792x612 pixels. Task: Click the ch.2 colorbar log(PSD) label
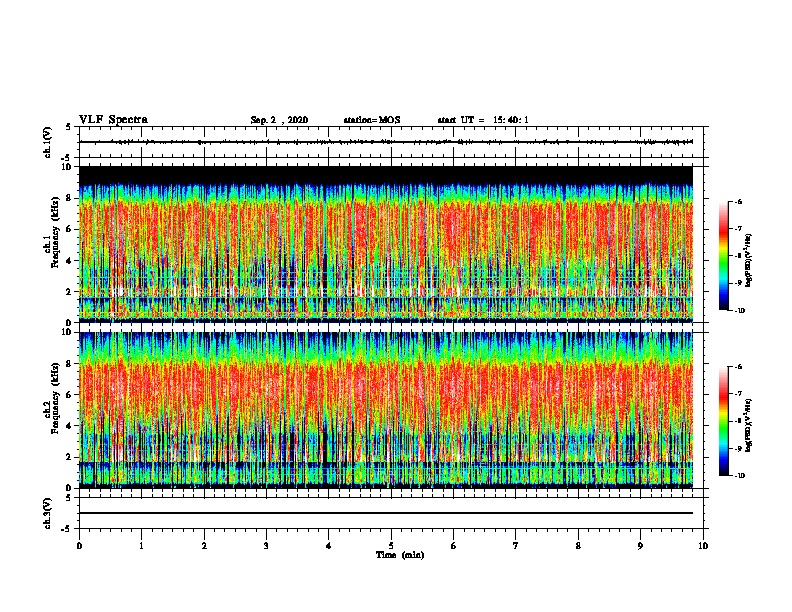click(x=748, y=426)
